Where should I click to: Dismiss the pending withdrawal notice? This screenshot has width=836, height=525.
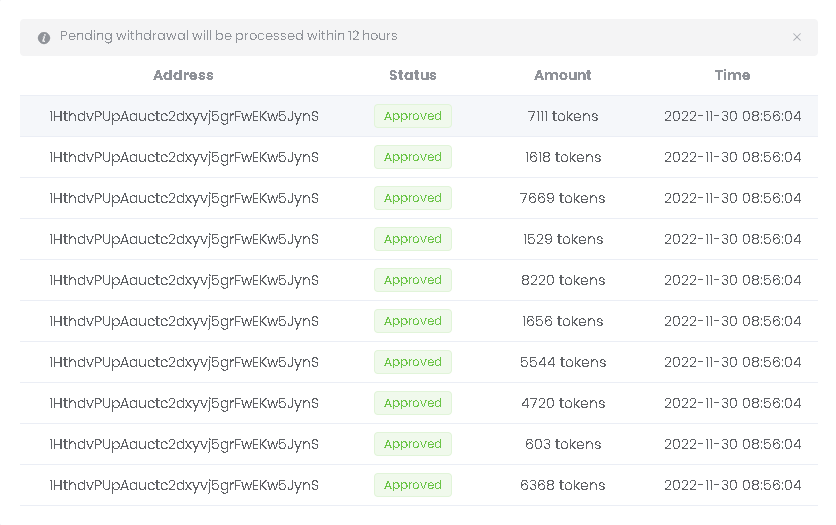(797, 37)
